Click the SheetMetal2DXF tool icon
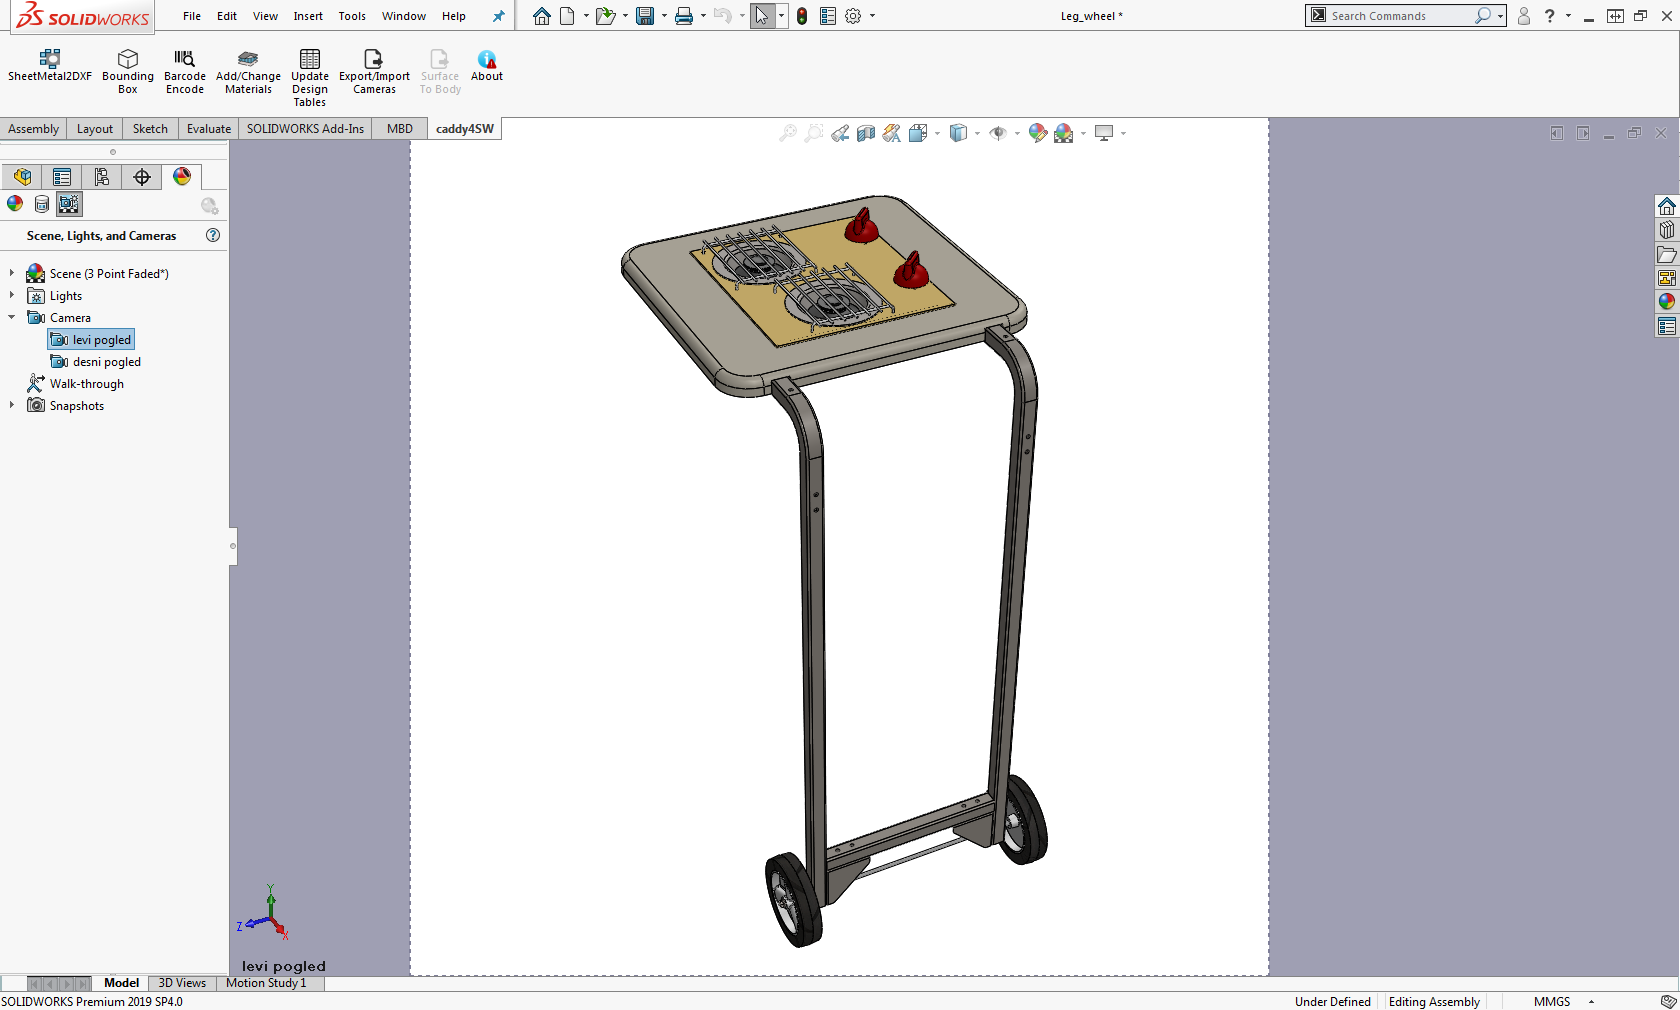This screenshot has width=1680, height=1010. (x=49, y=59)
